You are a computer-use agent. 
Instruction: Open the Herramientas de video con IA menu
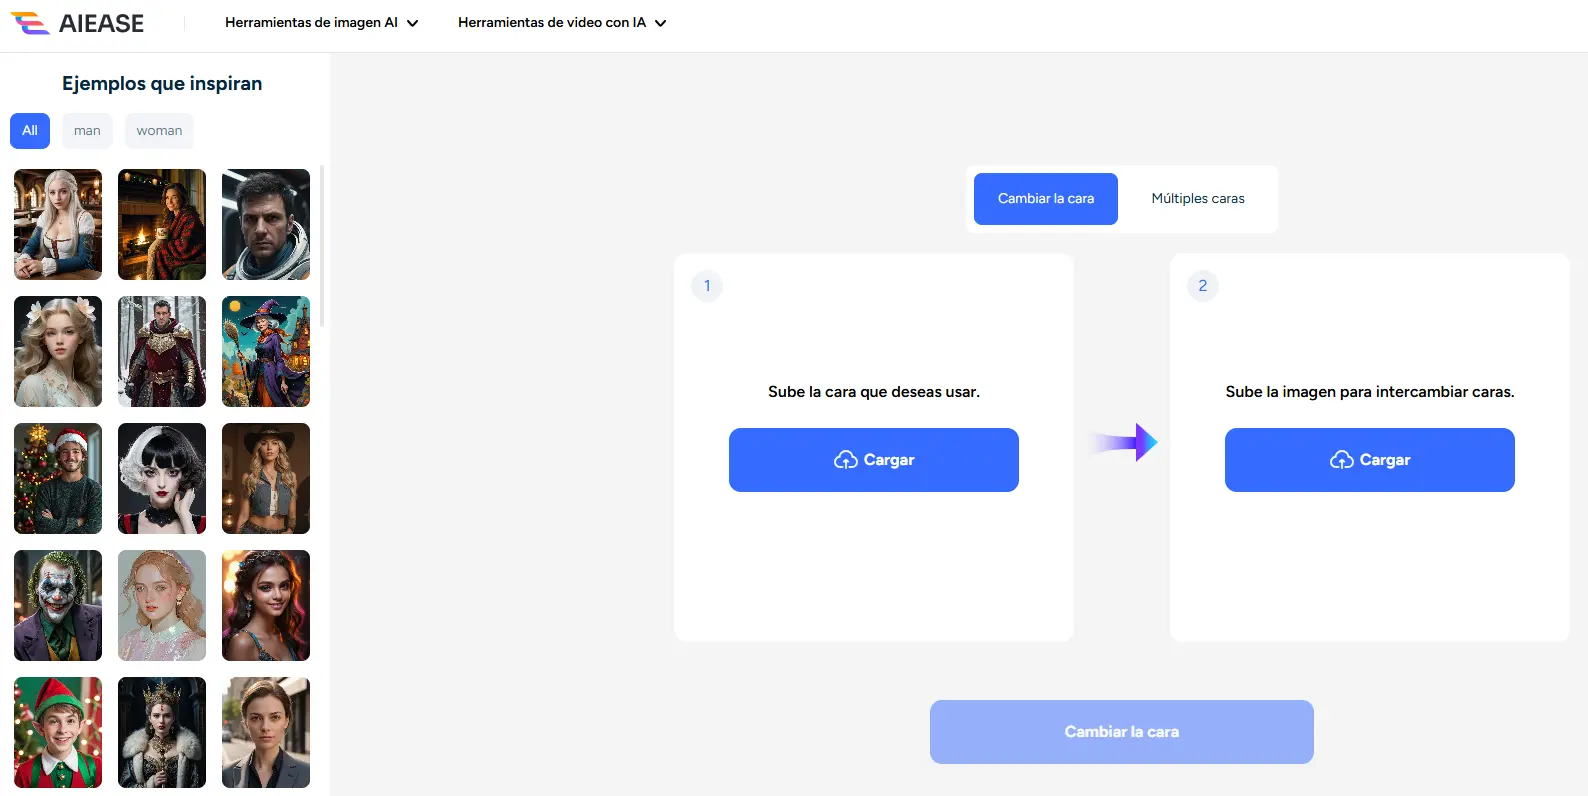click(561, 22)
